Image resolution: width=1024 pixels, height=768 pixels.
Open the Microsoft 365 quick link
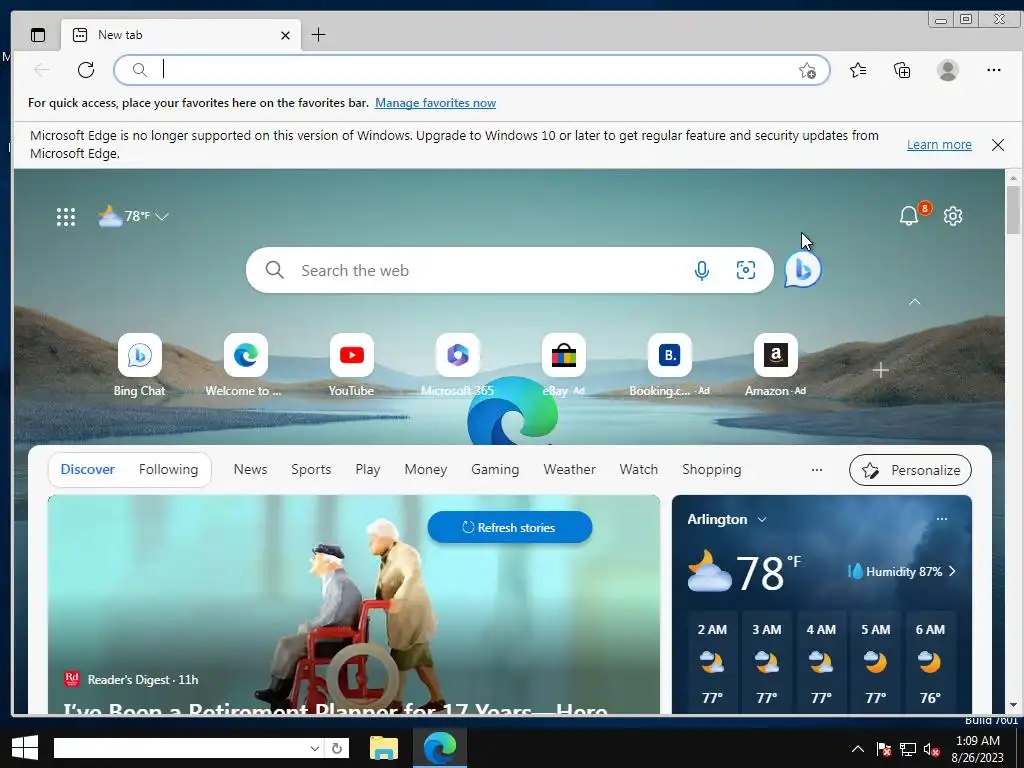coord(457,355)
